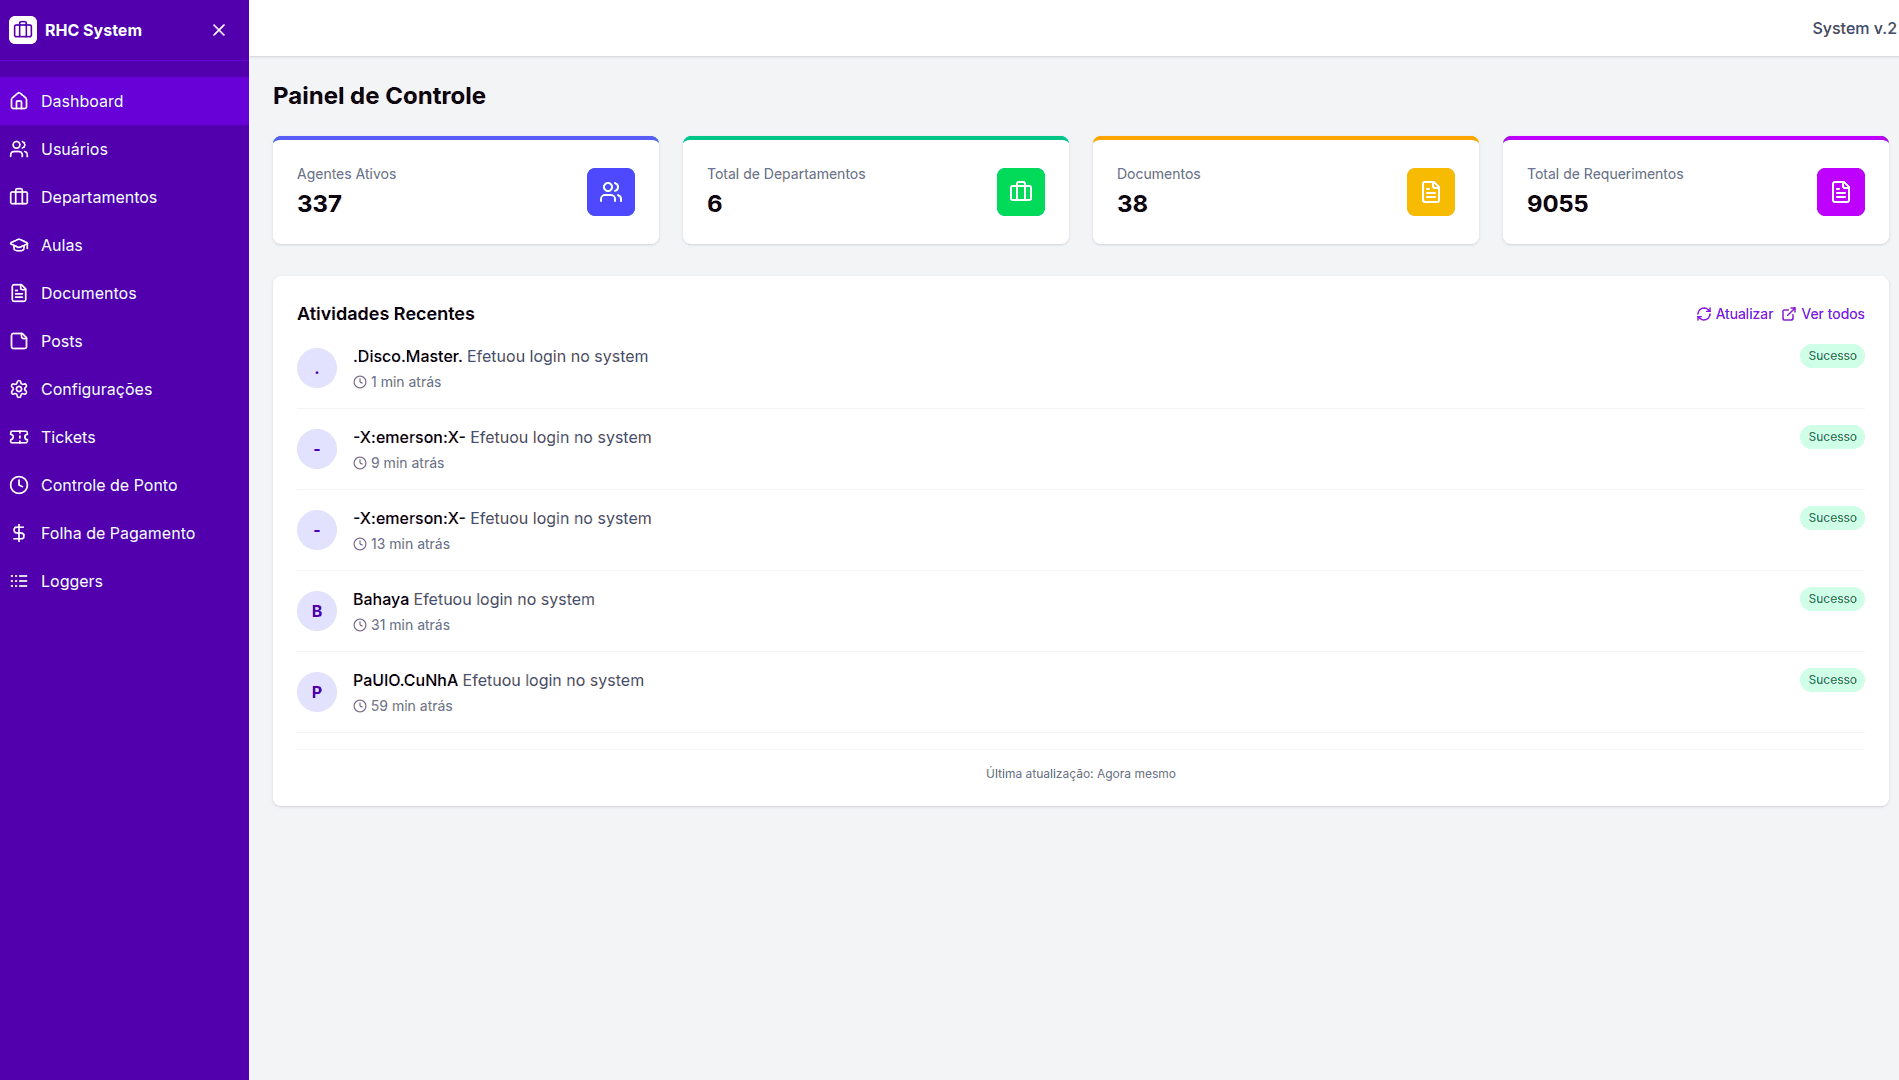Click Sucesso badge on the Bahaya login entry
This screenshot has width=1899, height=1080.
tap(1831, 599)
